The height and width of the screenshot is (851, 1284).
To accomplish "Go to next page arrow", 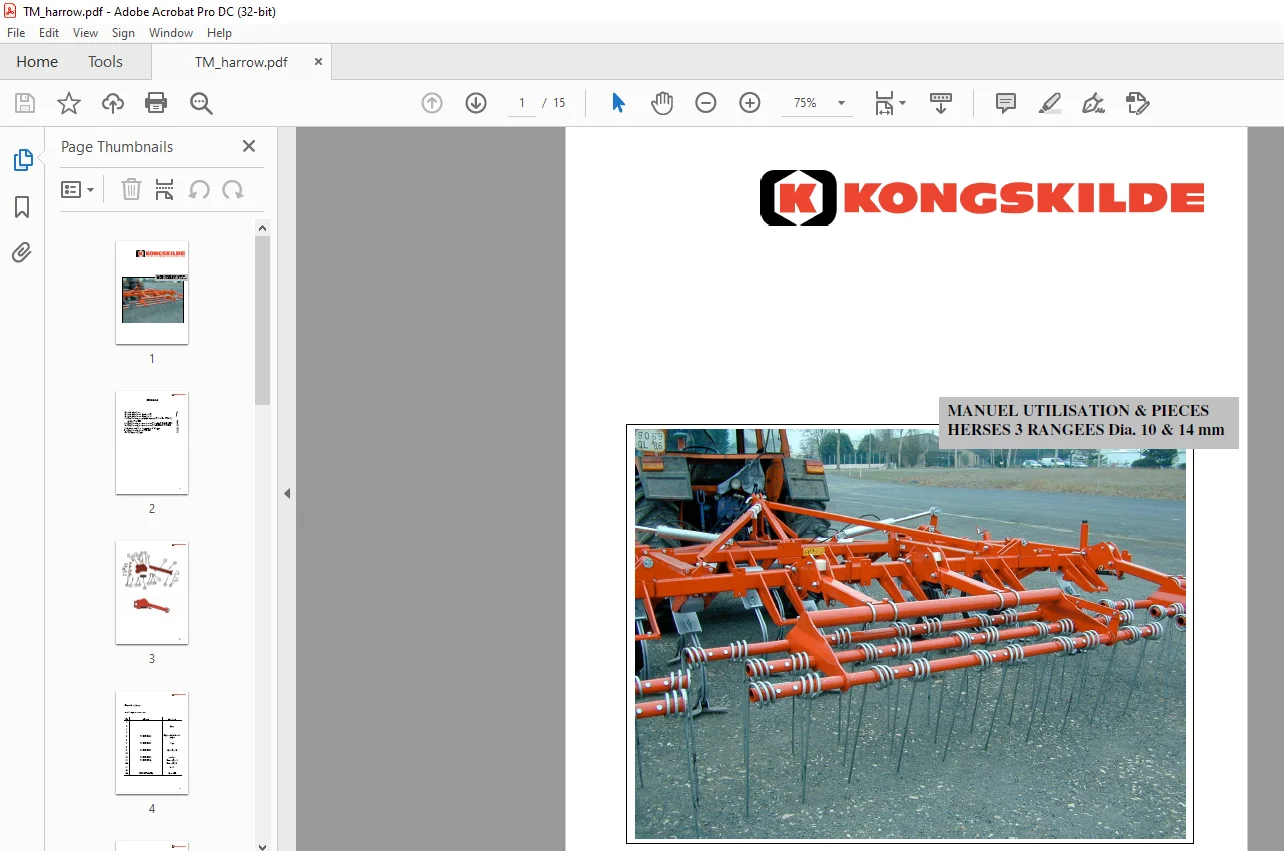I will pyautogui.click(x=476, y=103).
